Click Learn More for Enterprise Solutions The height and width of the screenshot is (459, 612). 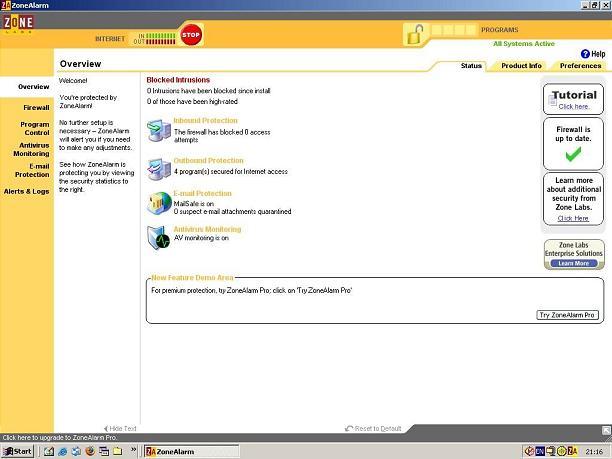[573, 263]
